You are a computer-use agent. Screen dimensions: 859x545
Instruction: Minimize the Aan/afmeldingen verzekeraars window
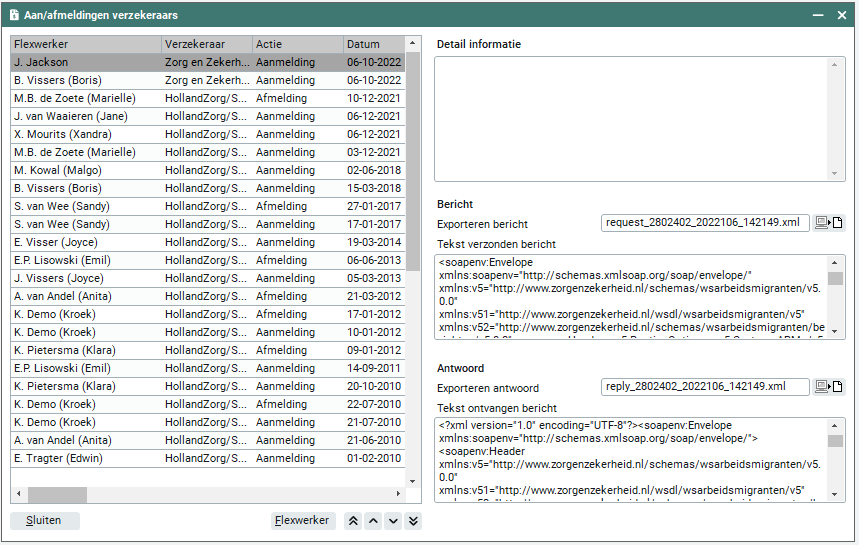(x=816, y=15)
